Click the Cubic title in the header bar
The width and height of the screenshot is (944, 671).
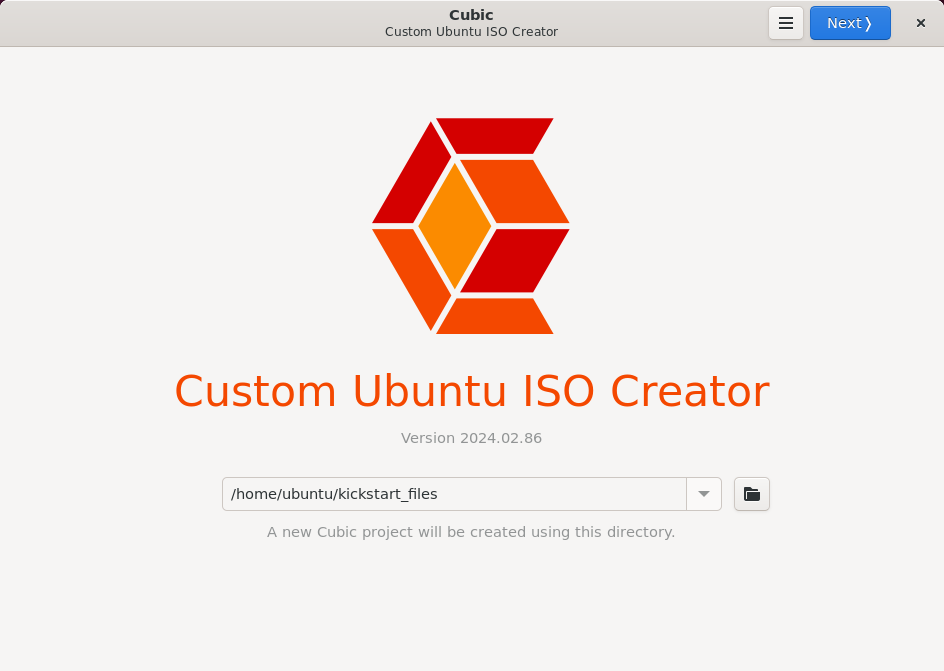(471, 15)
